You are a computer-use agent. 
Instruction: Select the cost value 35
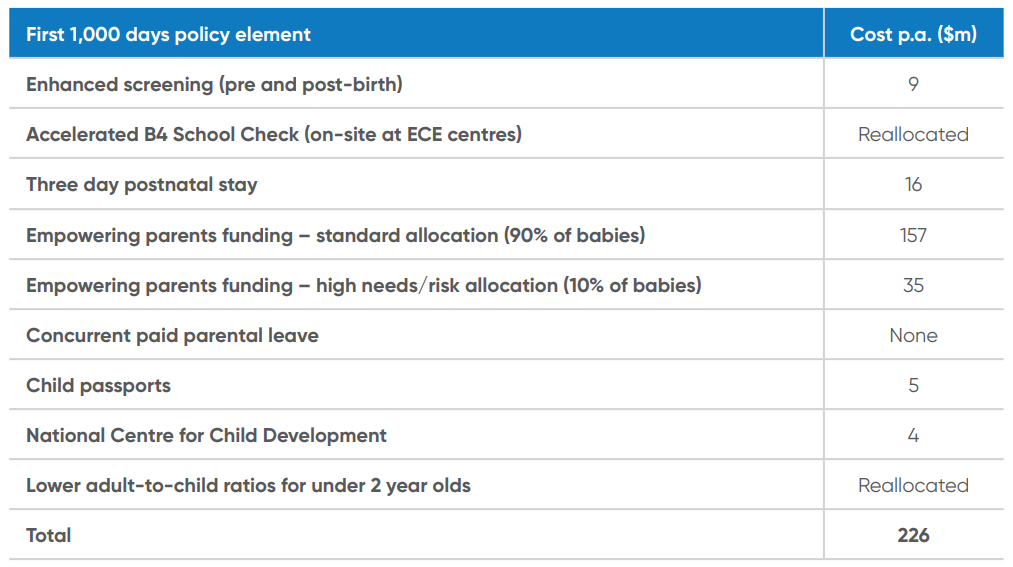[913, 285]
